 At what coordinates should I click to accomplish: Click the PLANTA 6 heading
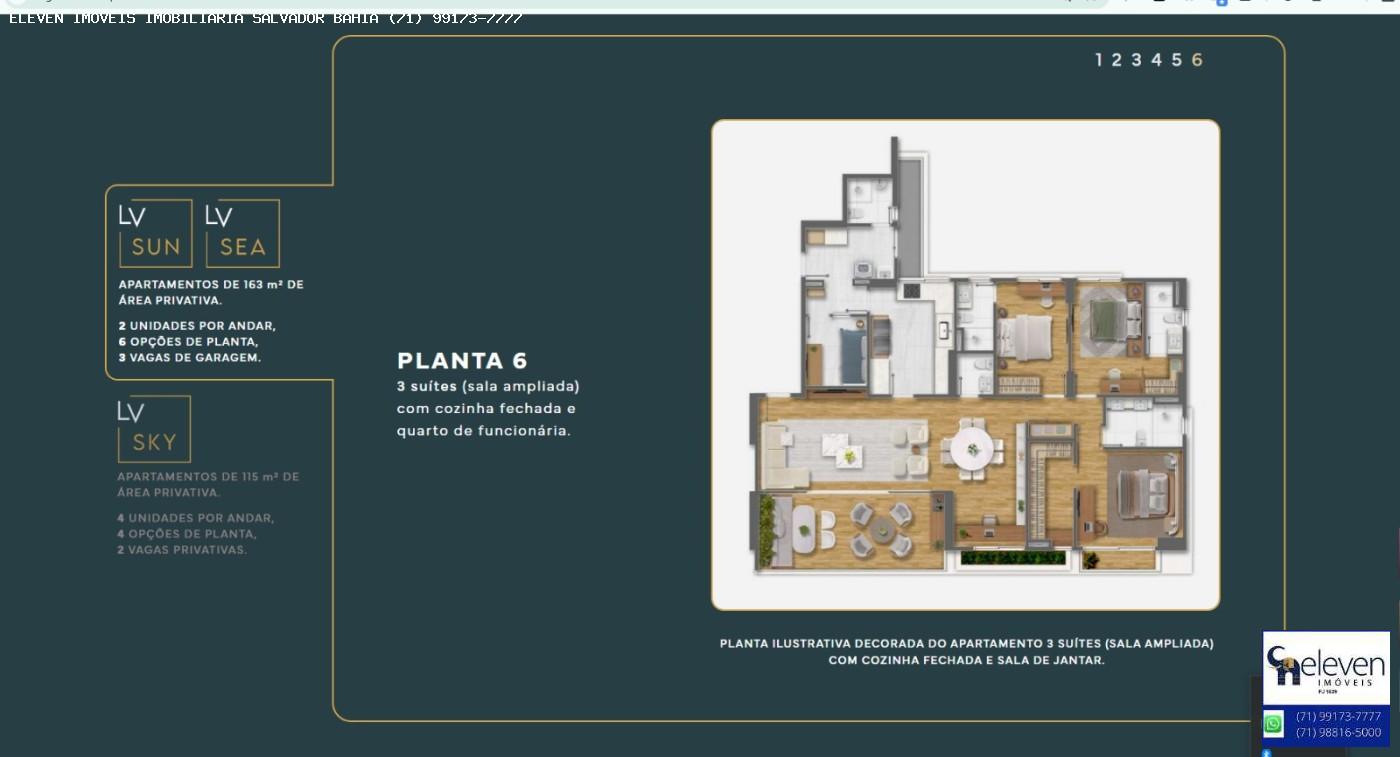[462, 361]
